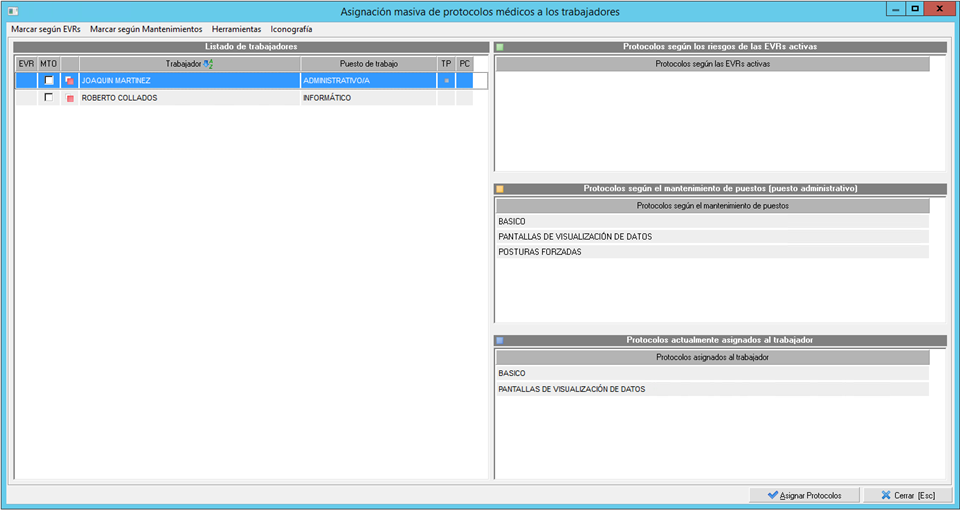Click the TP indicator in Joaquin Martinez row
The image size is (960, 510).
tap(446, 81)
